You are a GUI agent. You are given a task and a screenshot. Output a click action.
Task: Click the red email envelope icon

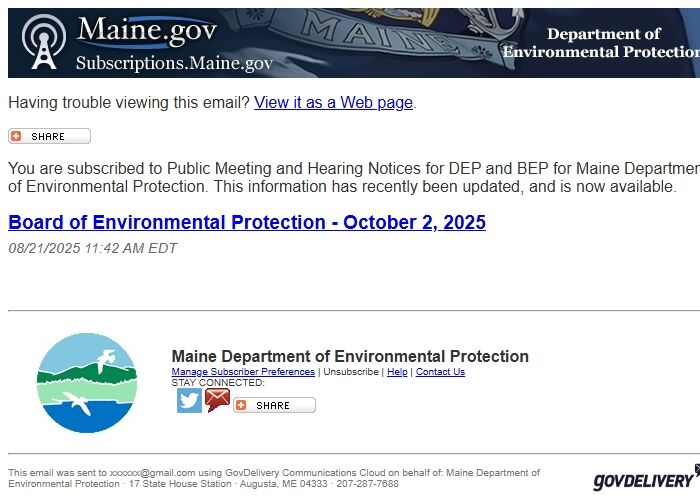pos(218,400)
